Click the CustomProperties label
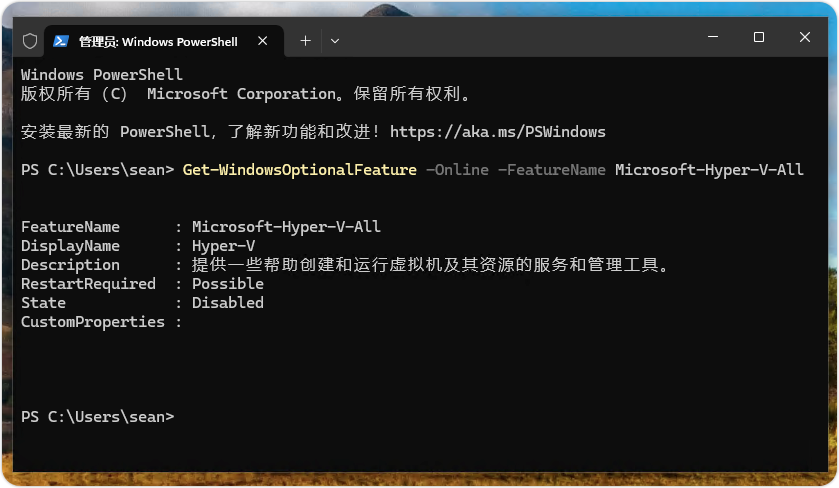Screen dimensions: 839x488 (93, 322)
